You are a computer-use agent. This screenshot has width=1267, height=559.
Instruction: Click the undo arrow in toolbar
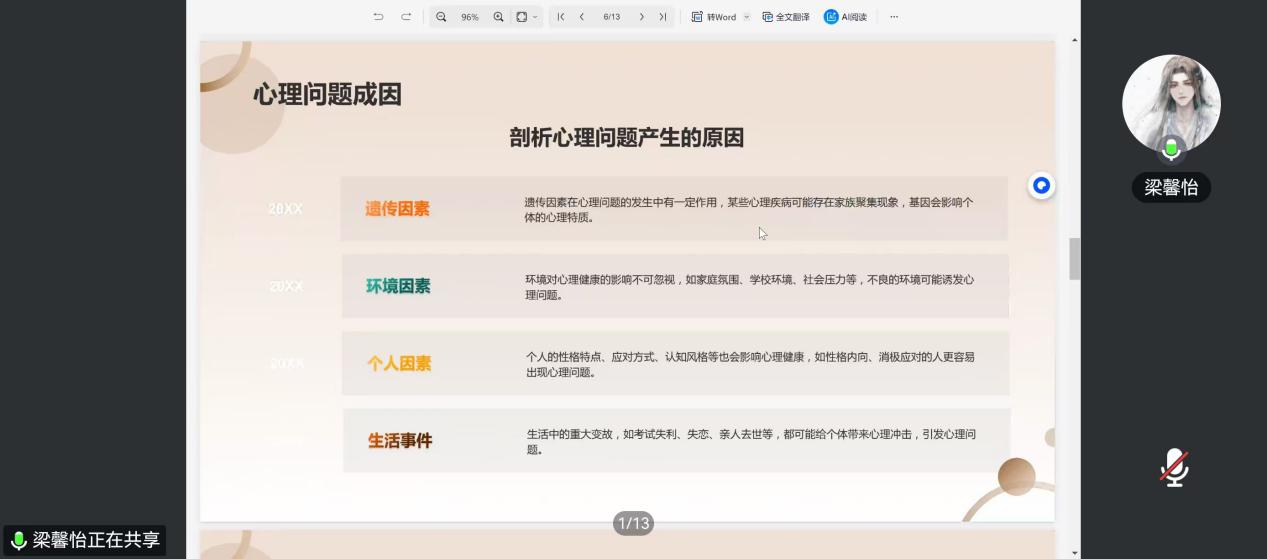click(x=378, y=17)
